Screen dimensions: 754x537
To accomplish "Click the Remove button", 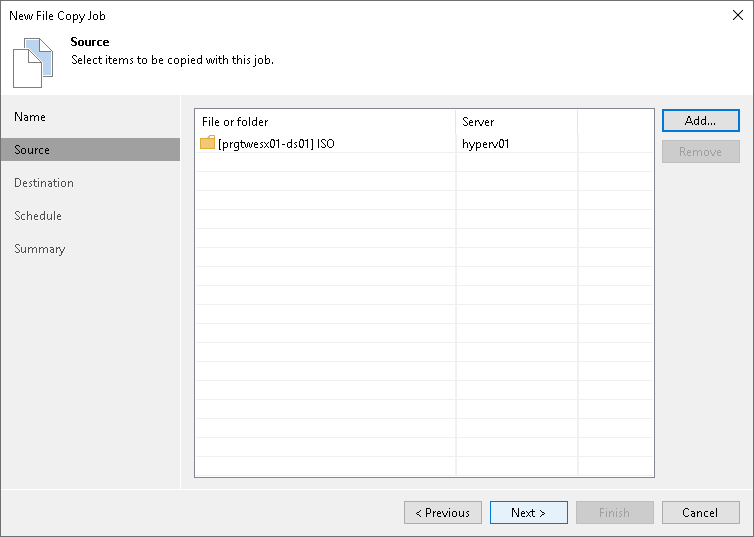I will 700,152.
